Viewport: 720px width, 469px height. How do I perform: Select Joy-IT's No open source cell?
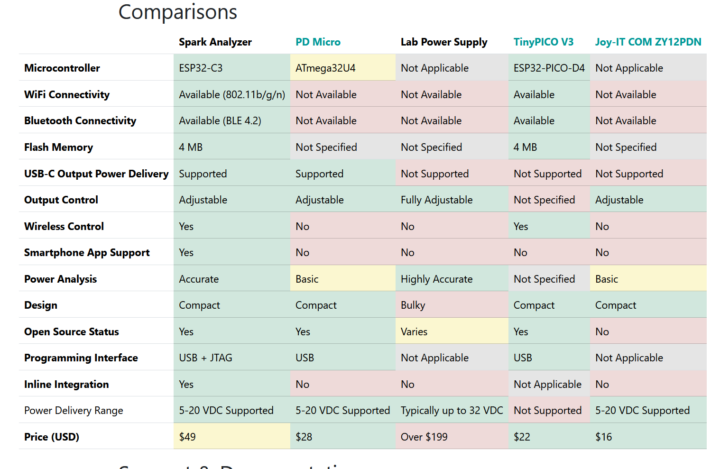648,332
